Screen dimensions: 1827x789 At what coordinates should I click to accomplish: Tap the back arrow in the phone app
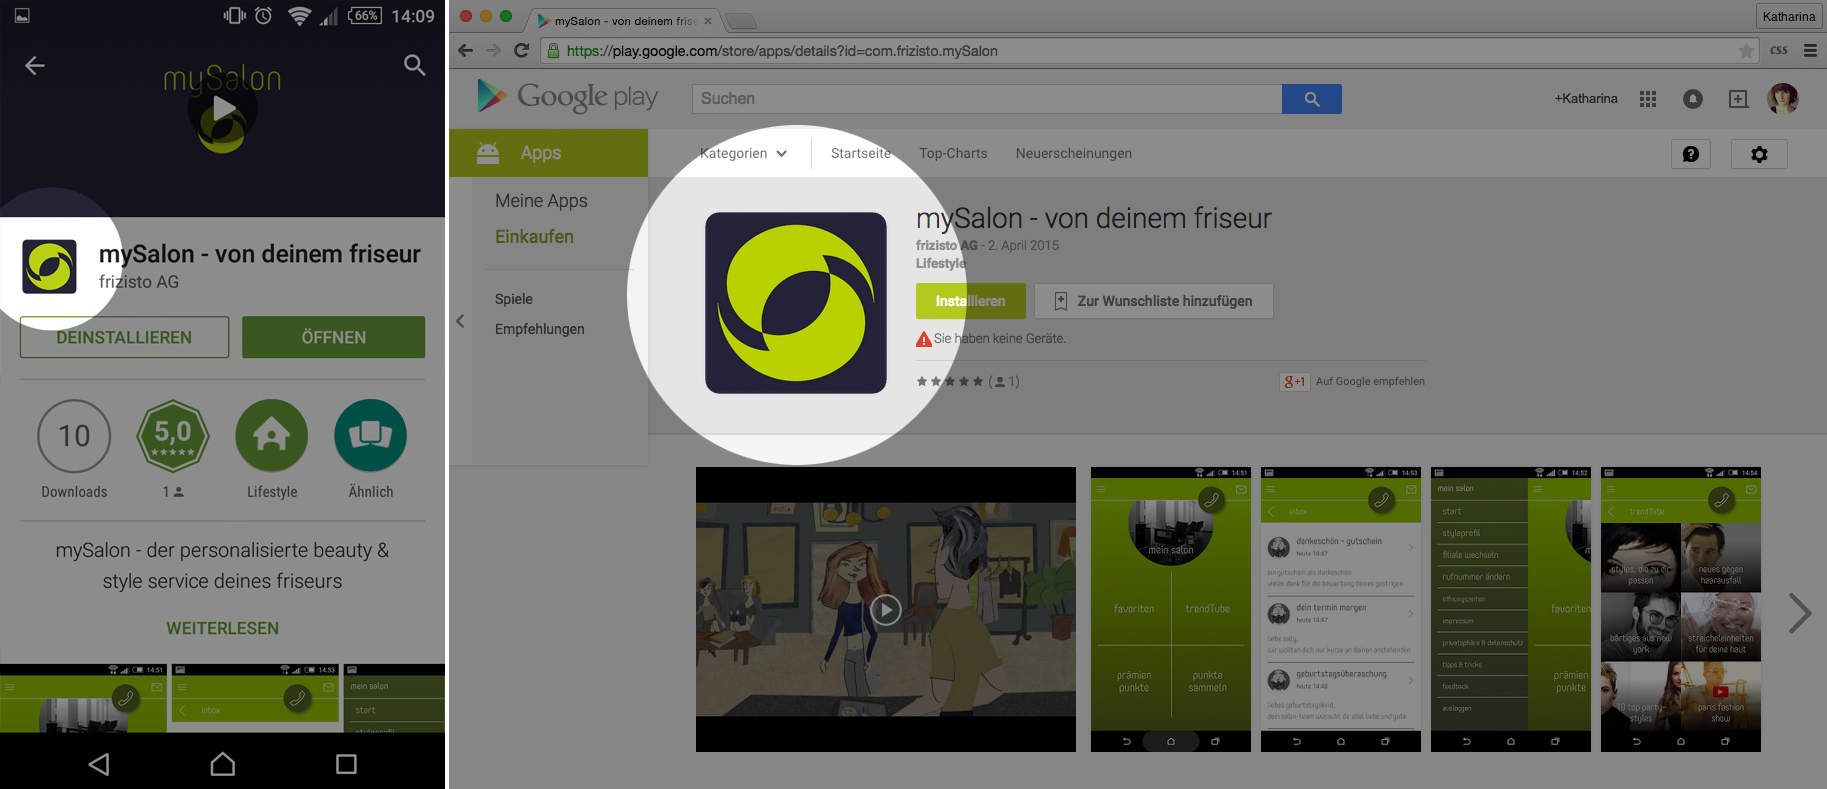(x=35, y=66)
